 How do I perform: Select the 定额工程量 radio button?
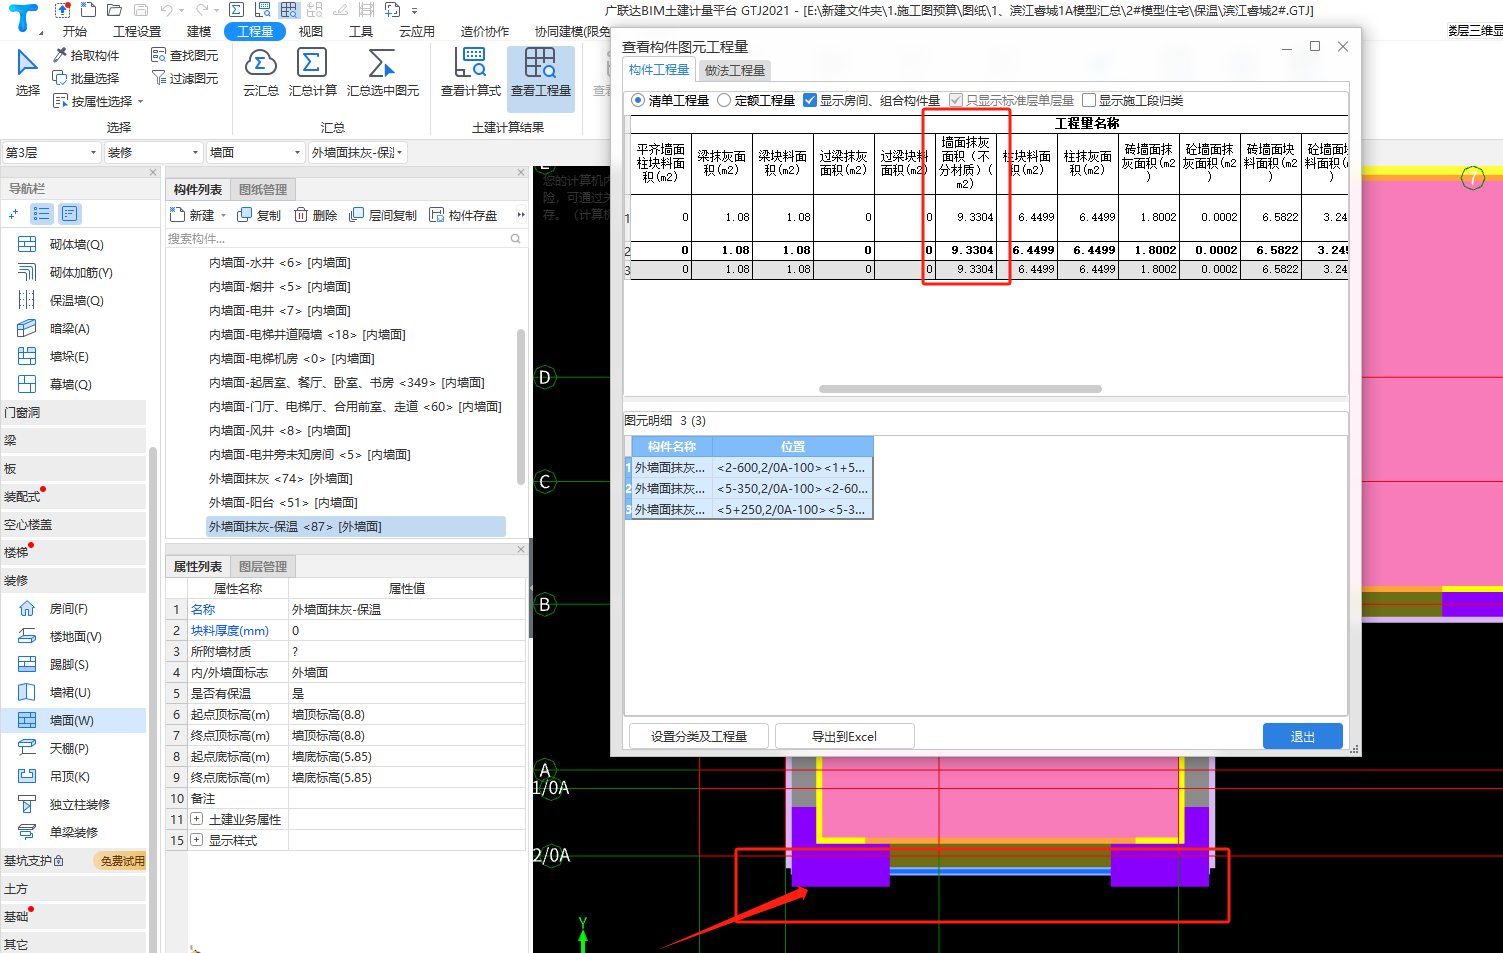724,100
